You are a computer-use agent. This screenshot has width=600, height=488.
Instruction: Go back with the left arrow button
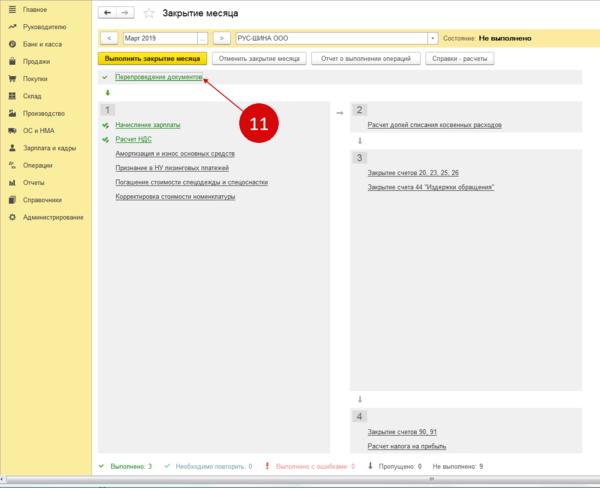tap(108, 13)
